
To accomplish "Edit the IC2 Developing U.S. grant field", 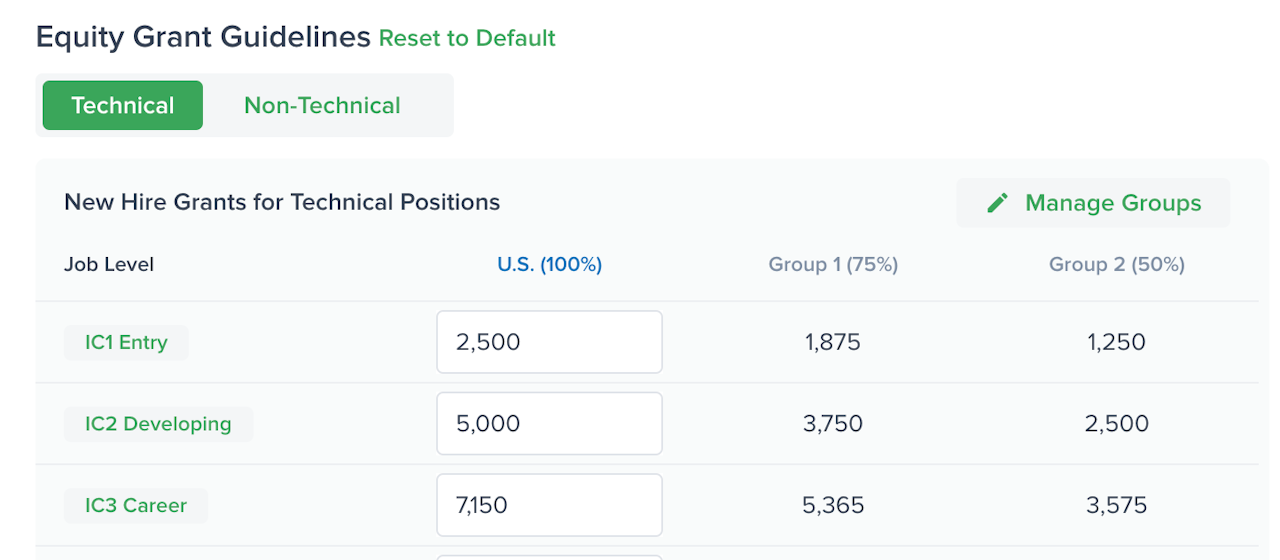I will (x=549, y=423).
